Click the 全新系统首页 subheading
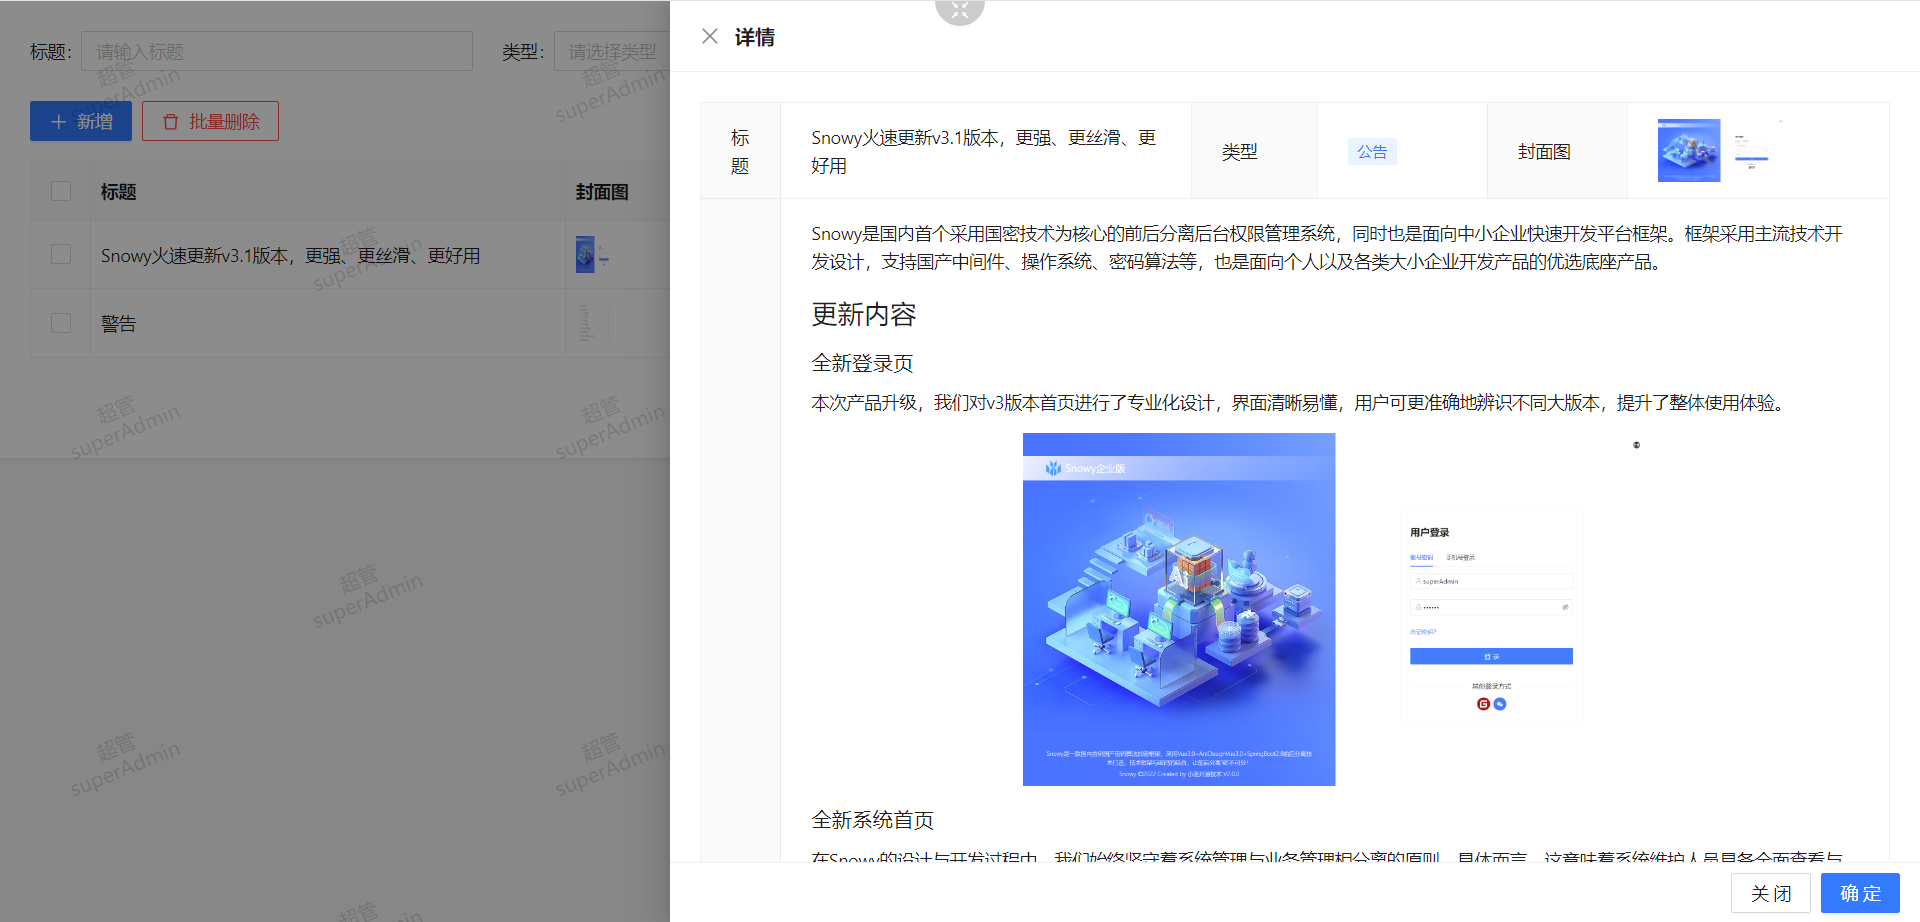 (x=872, y=820)
